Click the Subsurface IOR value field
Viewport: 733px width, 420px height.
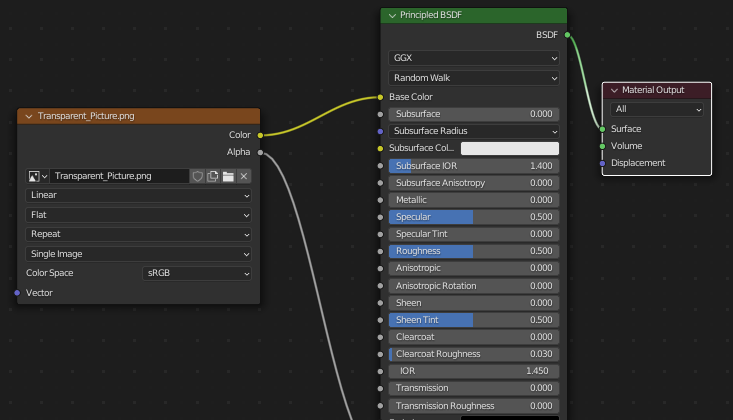click(x=474, y=166)
